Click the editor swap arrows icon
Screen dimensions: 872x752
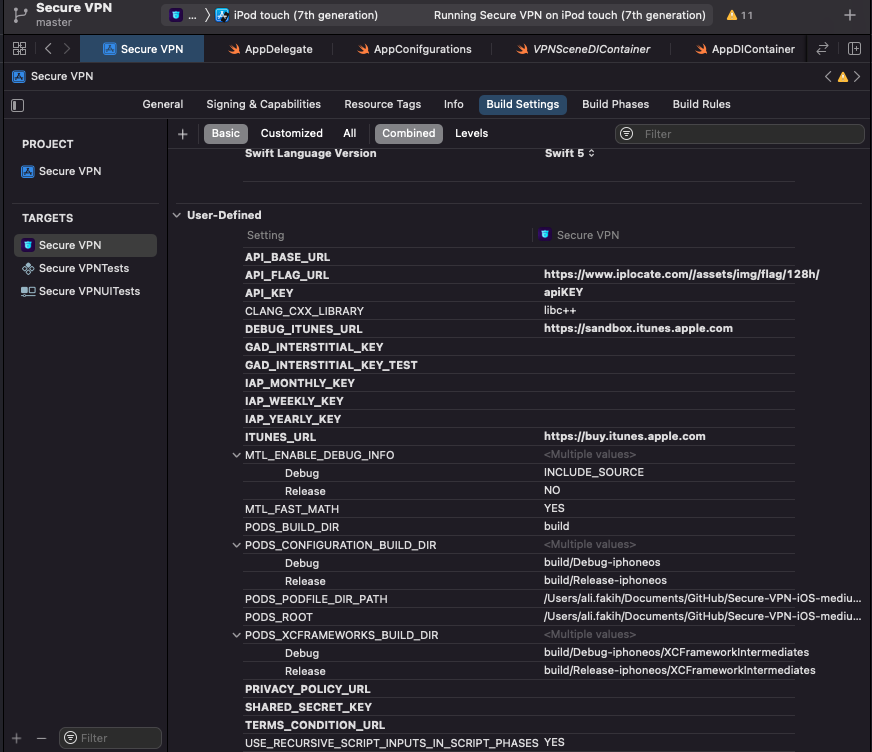[822, 49]
